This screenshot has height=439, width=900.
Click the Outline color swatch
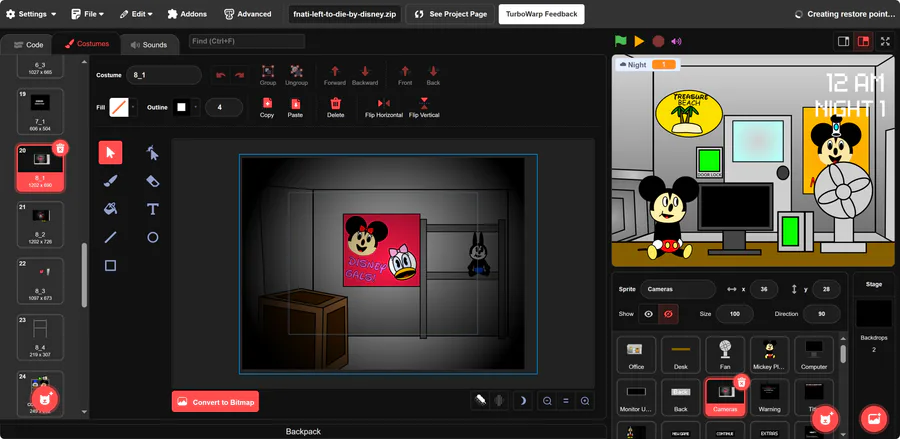click(181, 107)
